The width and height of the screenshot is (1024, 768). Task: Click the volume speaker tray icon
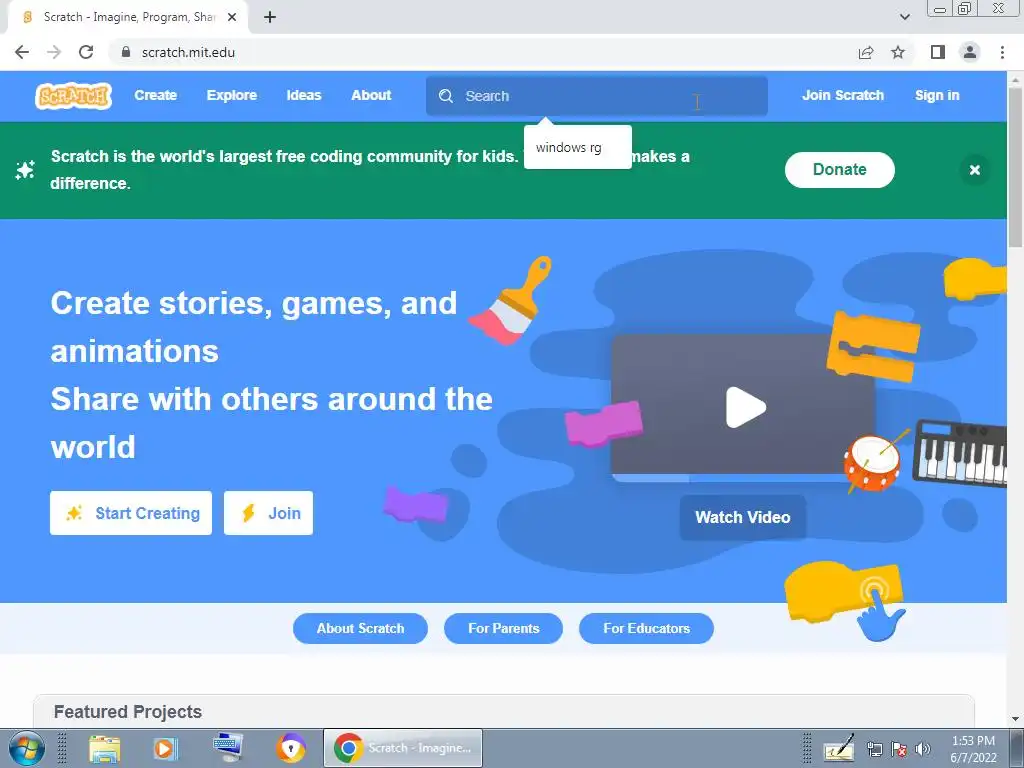tap(923, 750)
